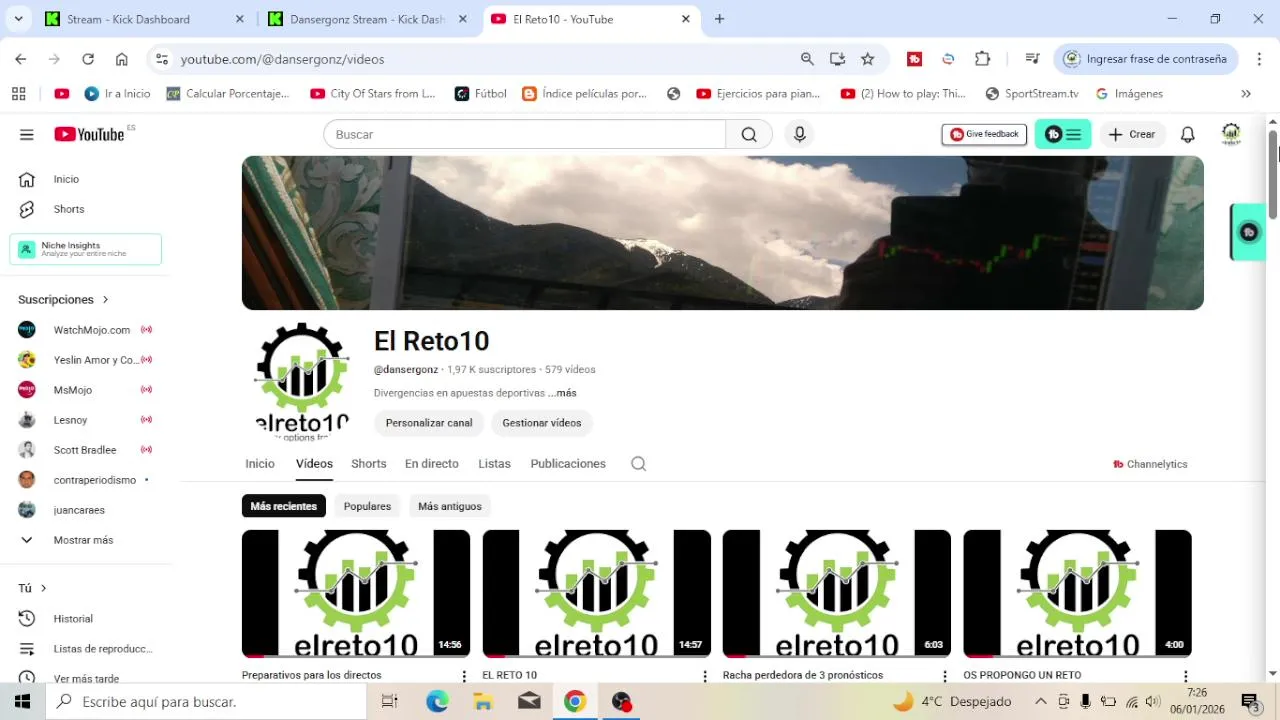Open Niche Insights panel in sidebar
Viewport: 1280px width, 720px height.
point(86,249)
